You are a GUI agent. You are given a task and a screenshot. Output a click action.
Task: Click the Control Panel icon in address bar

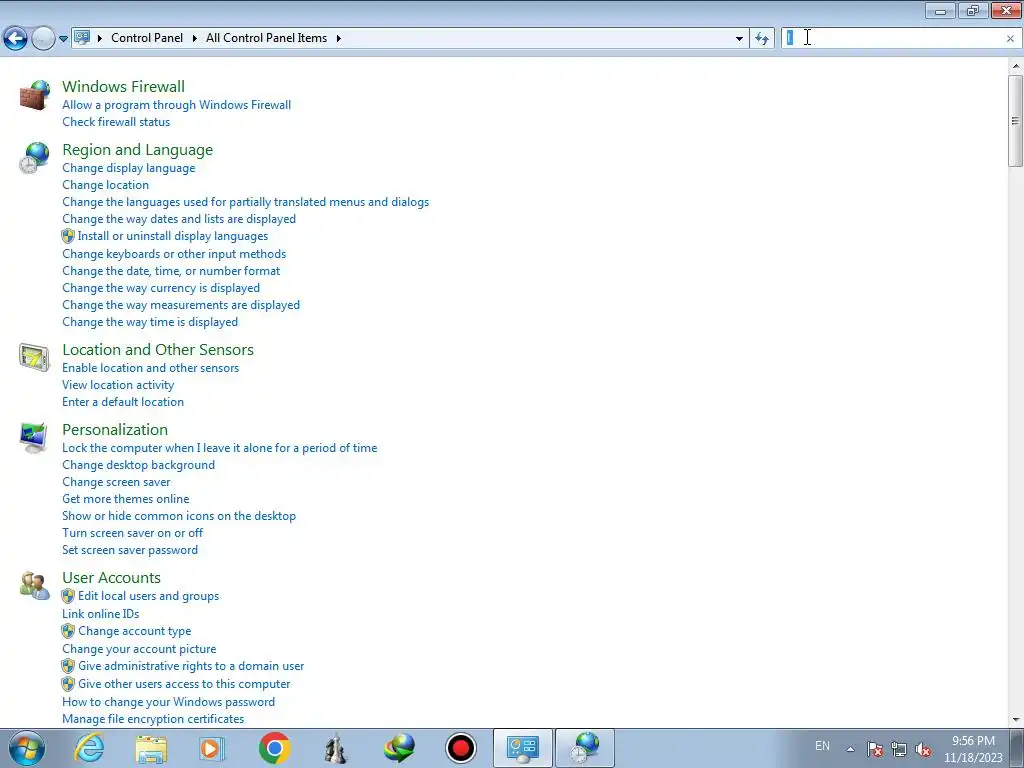coord(82,38)
